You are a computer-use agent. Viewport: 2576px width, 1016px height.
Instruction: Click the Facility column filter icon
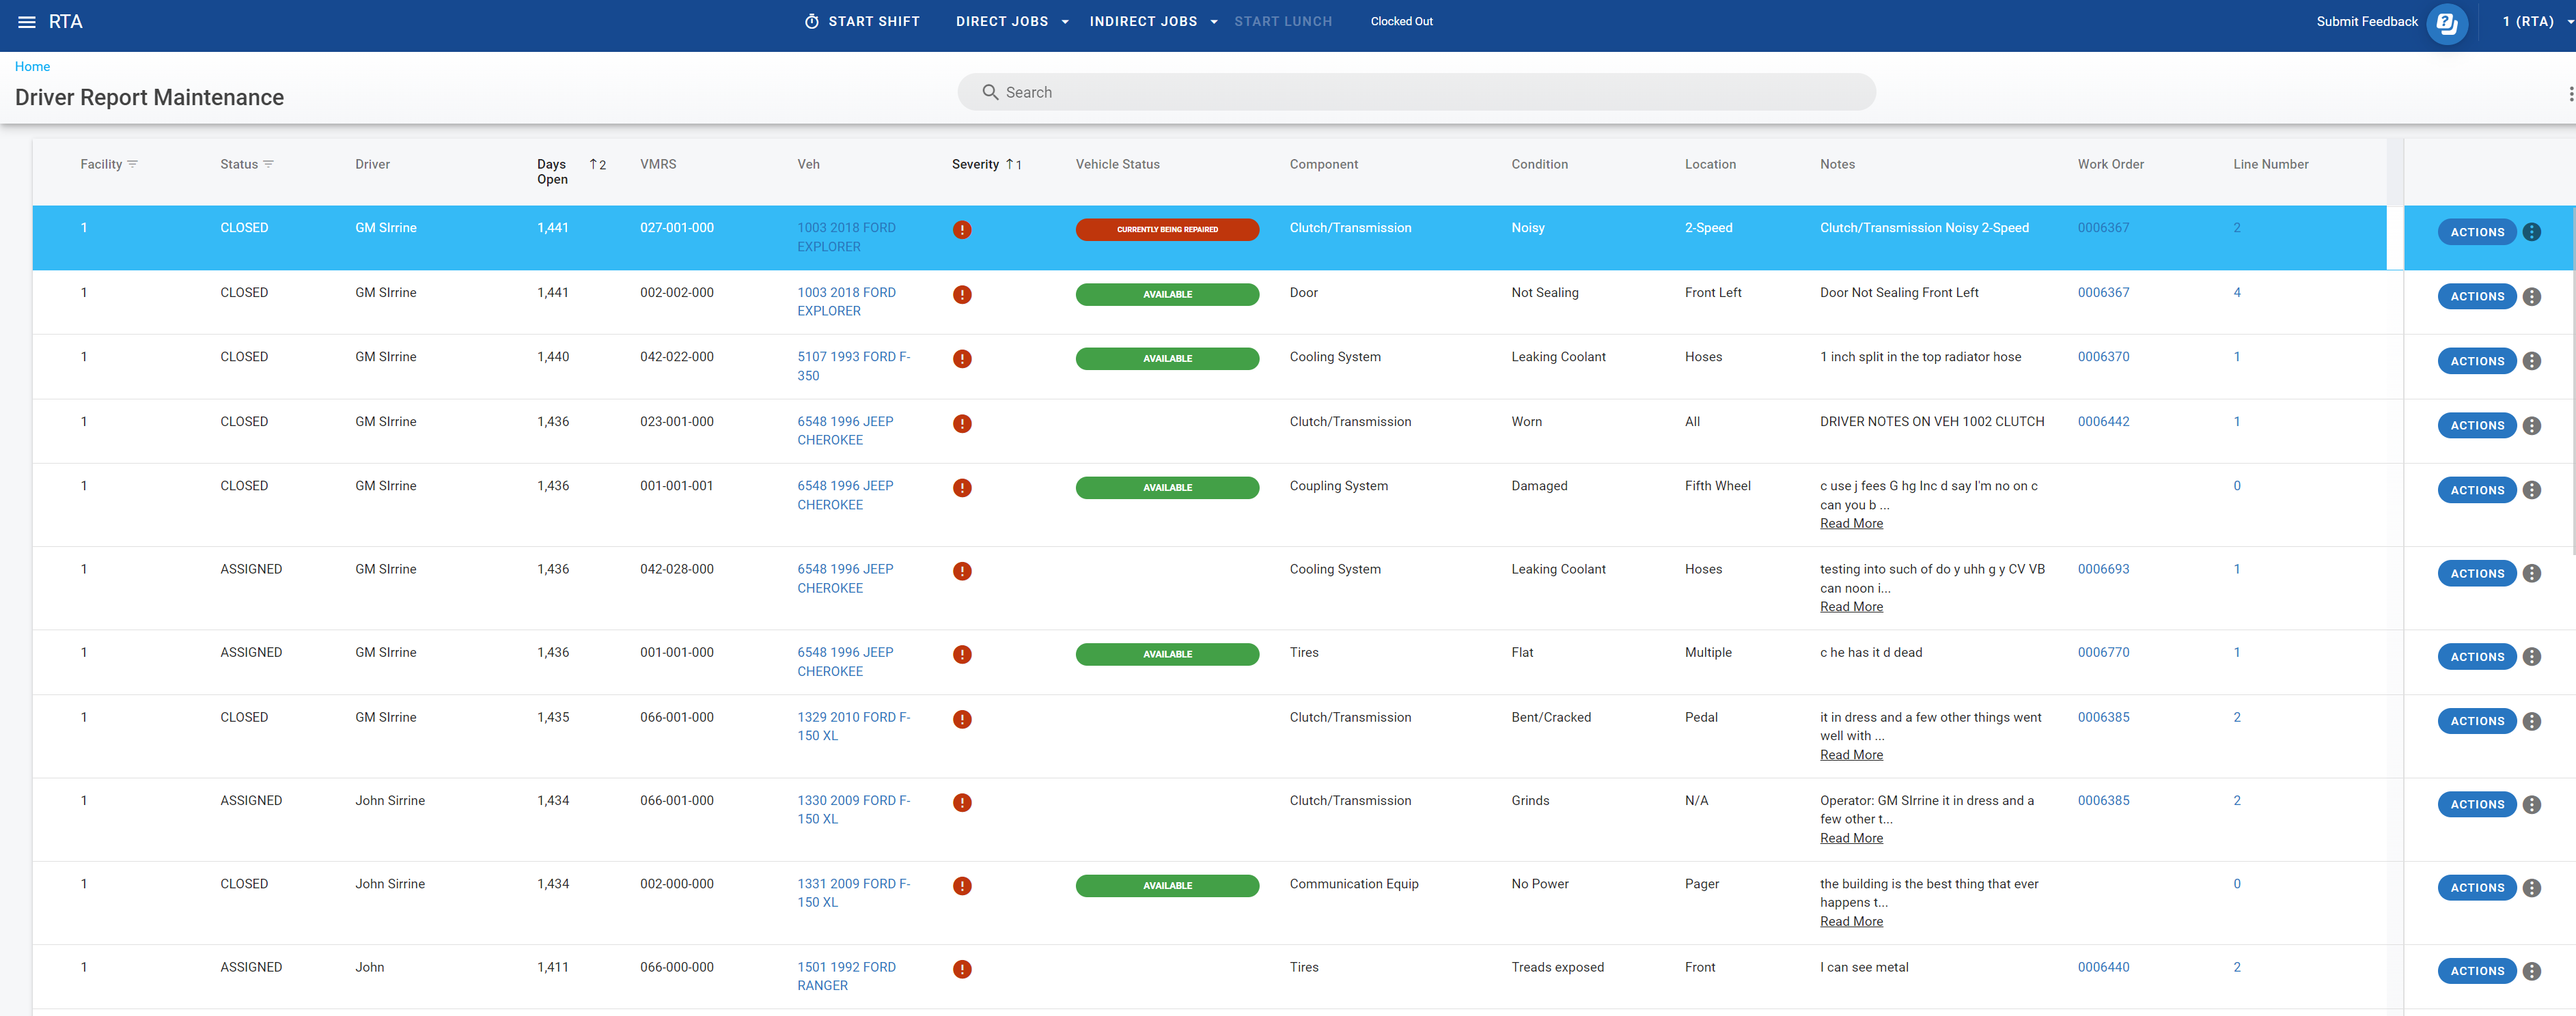pos(133,164)
